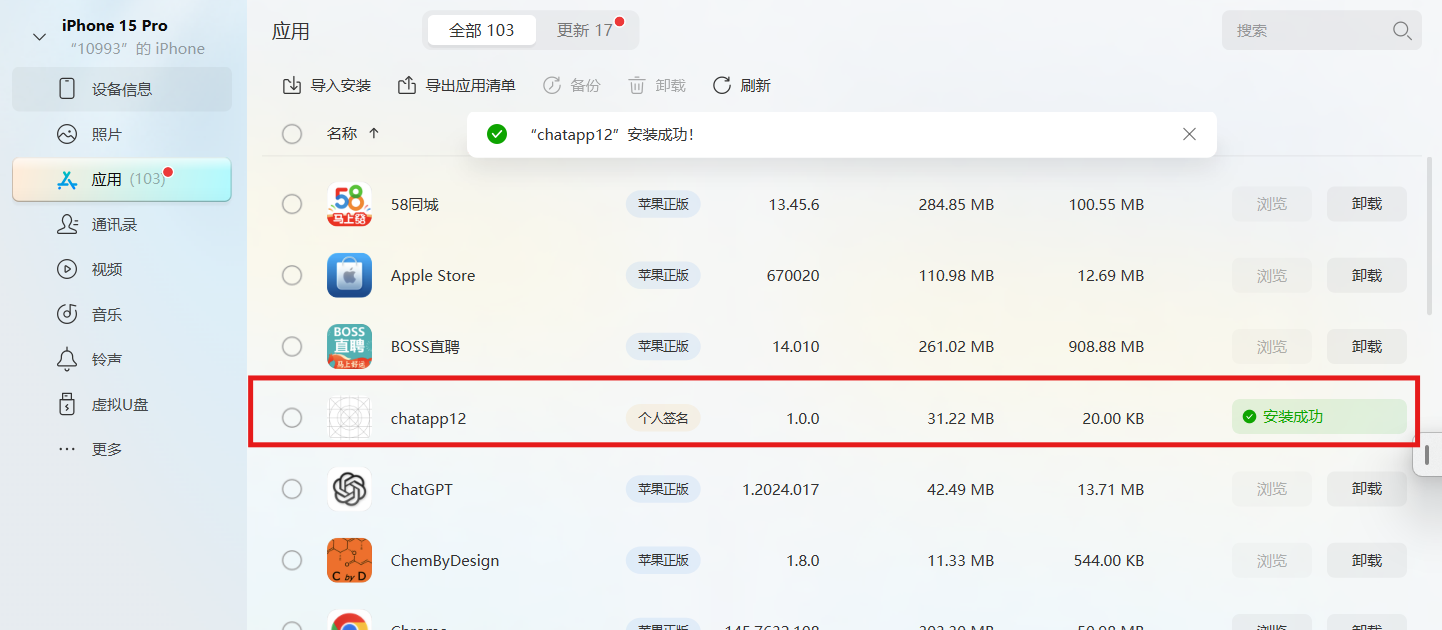Click the 备份 toolbar button
Viewport: 1442px width, 630px height.
point(571,85)
